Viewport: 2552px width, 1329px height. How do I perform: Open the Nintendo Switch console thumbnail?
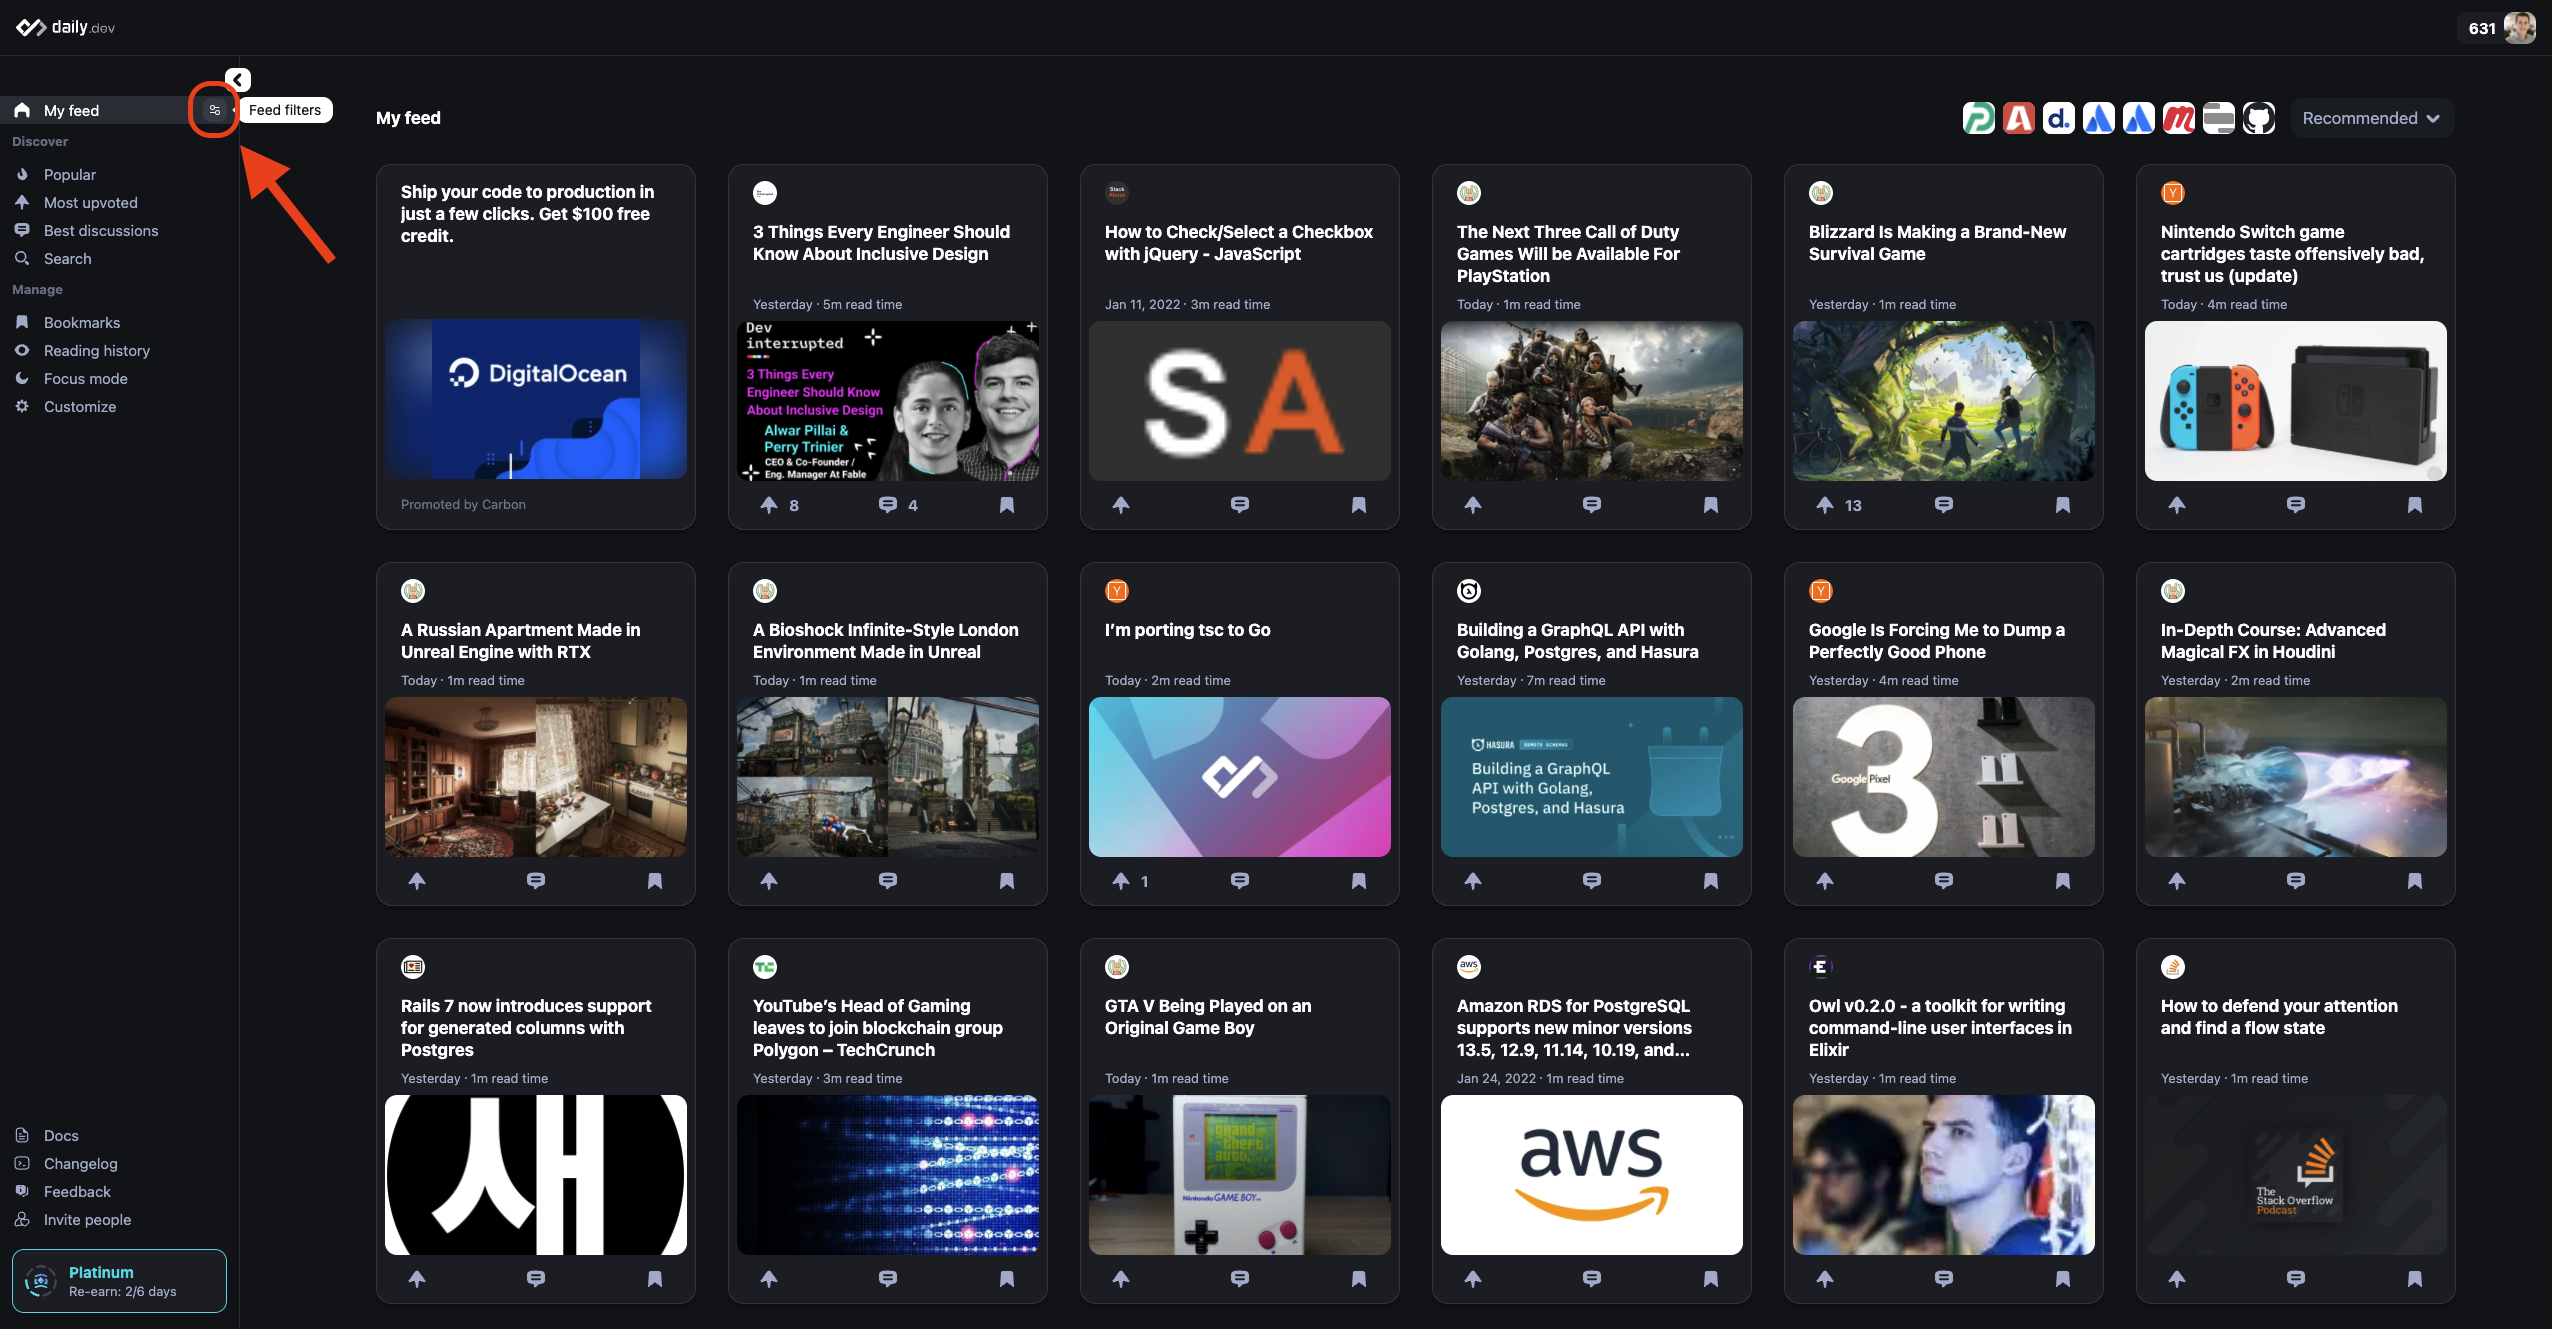point(2296,400)
